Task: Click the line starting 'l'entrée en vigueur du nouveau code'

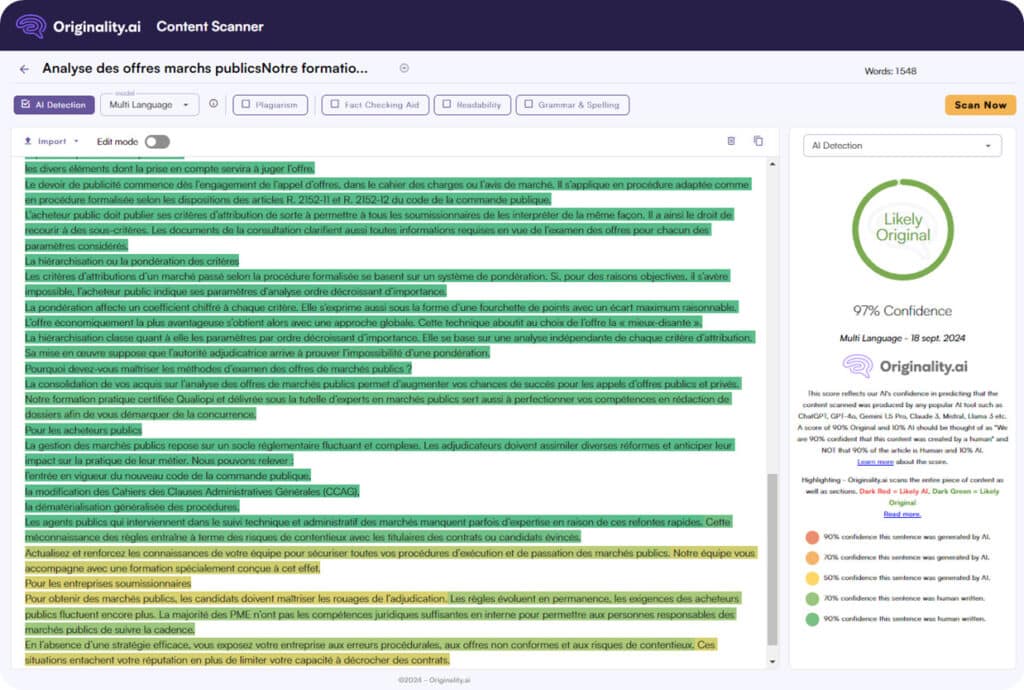Action: 168,475
